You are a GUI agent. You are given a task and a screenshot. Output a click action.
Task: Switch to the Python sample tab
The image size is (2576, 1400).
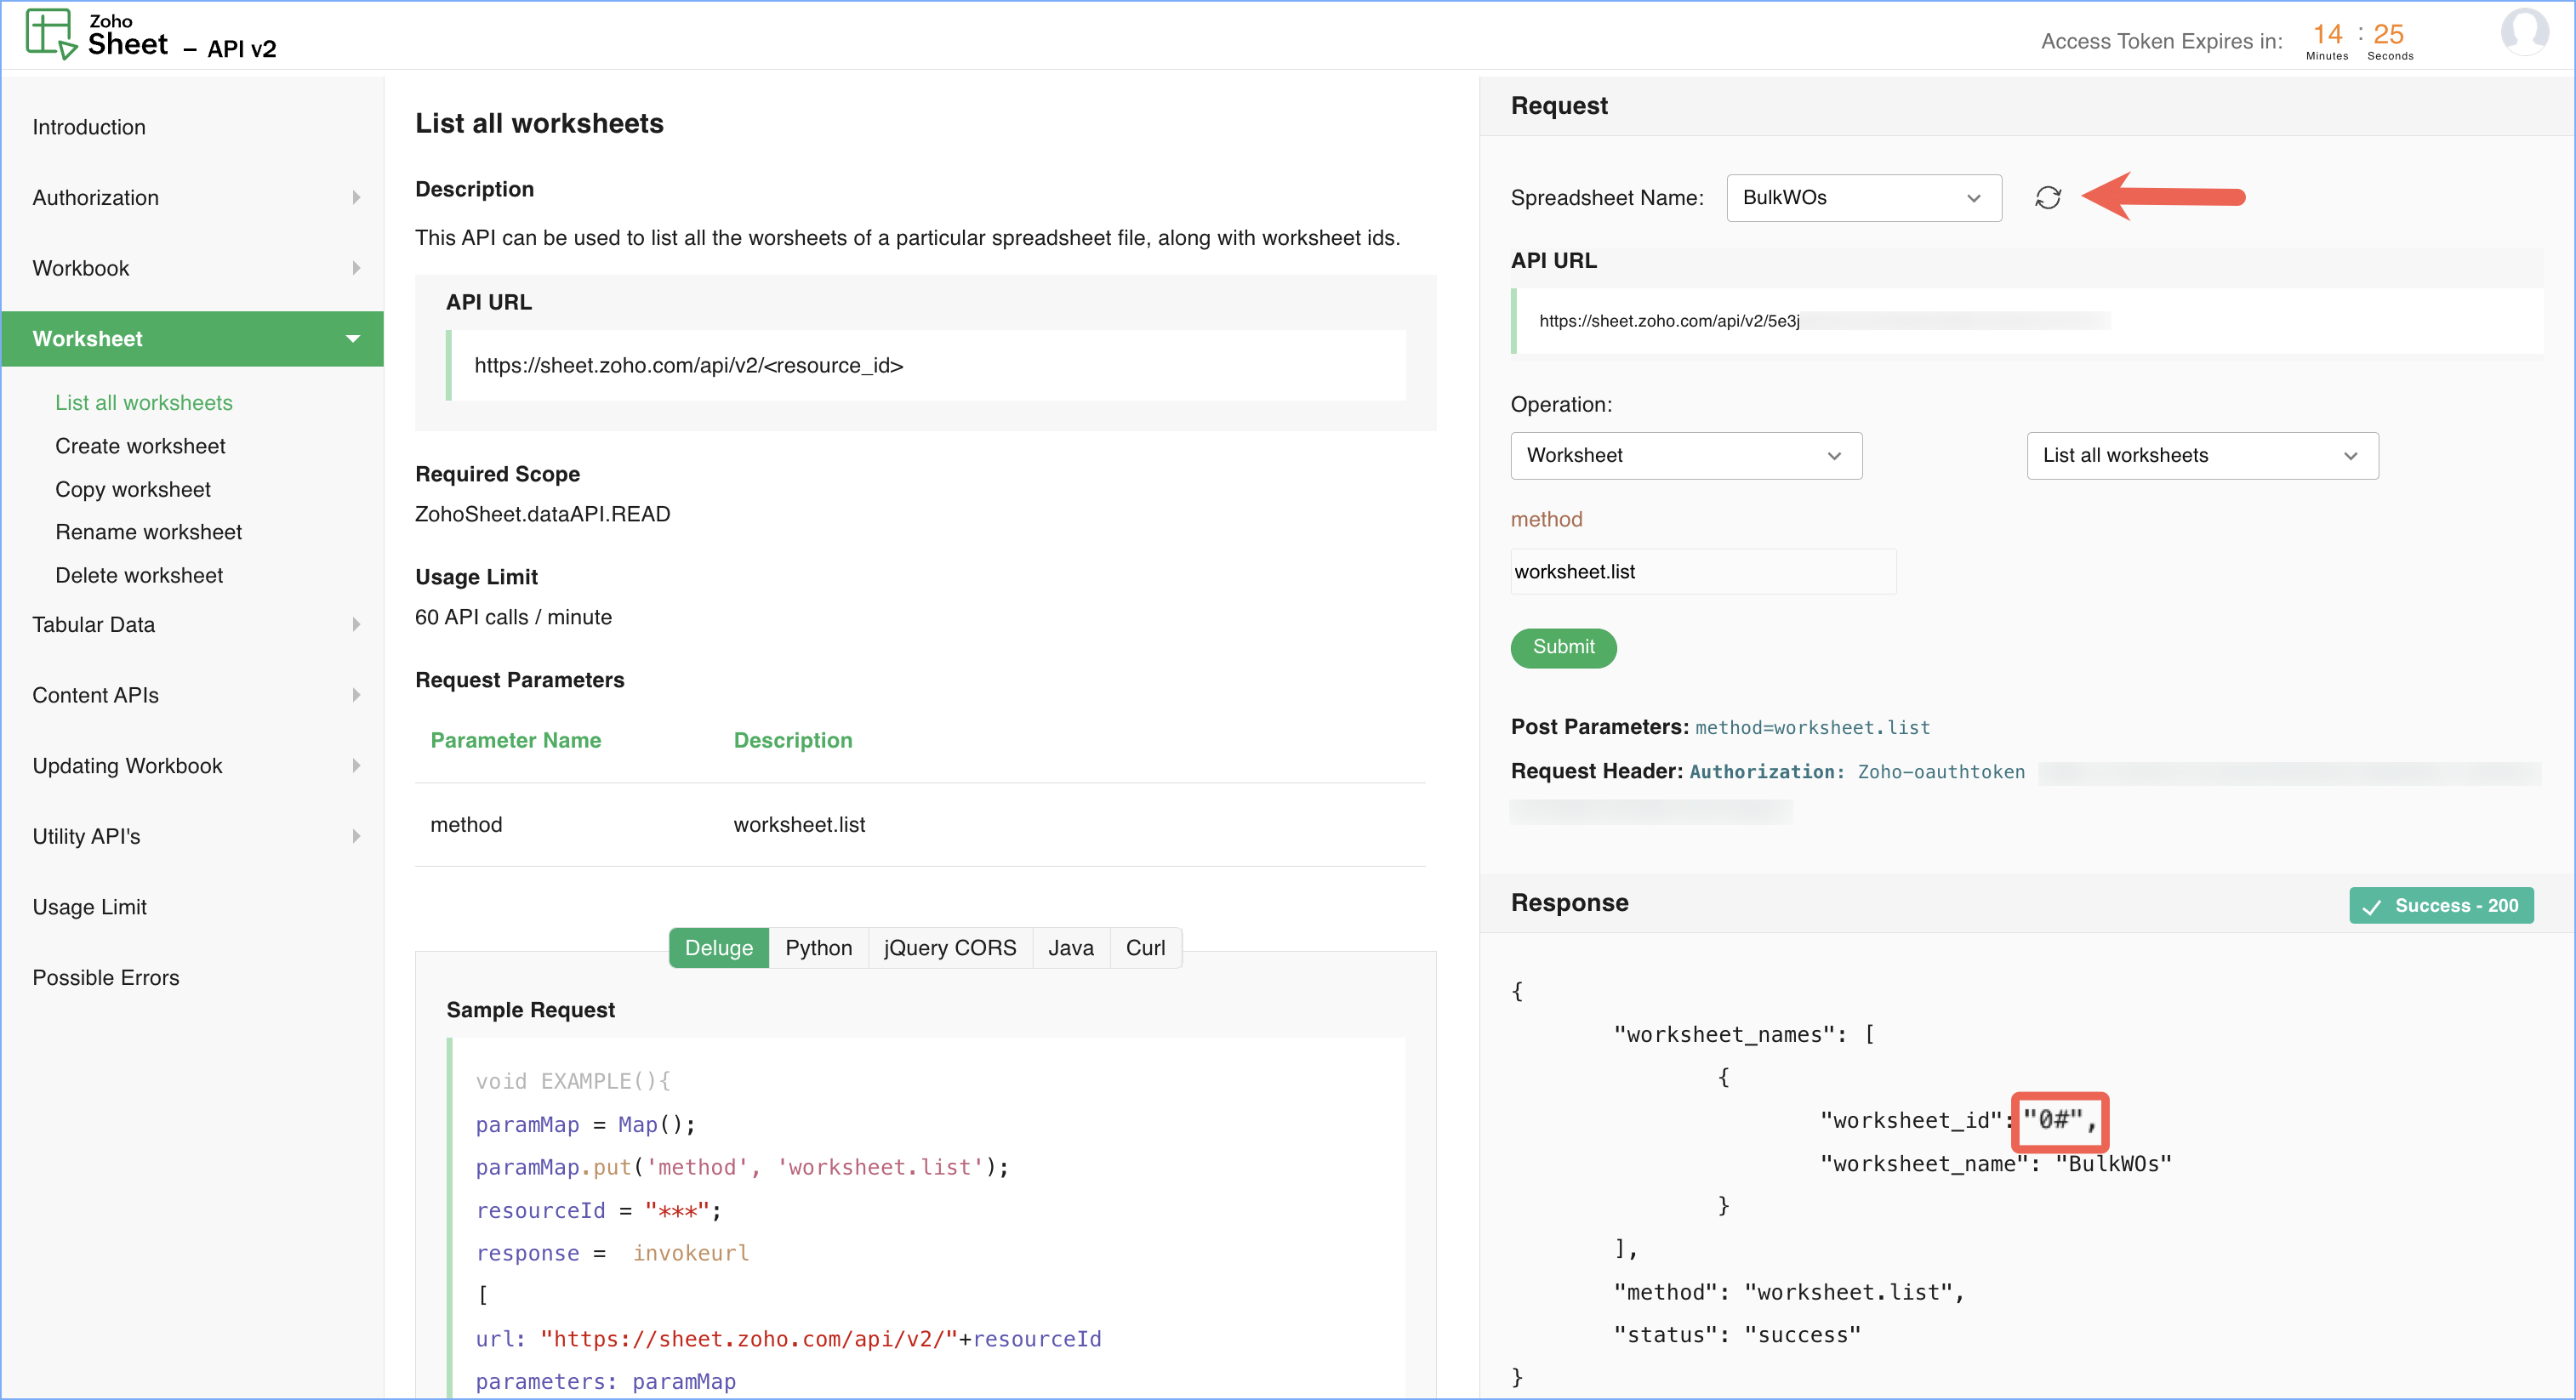[x=818, y=948]
